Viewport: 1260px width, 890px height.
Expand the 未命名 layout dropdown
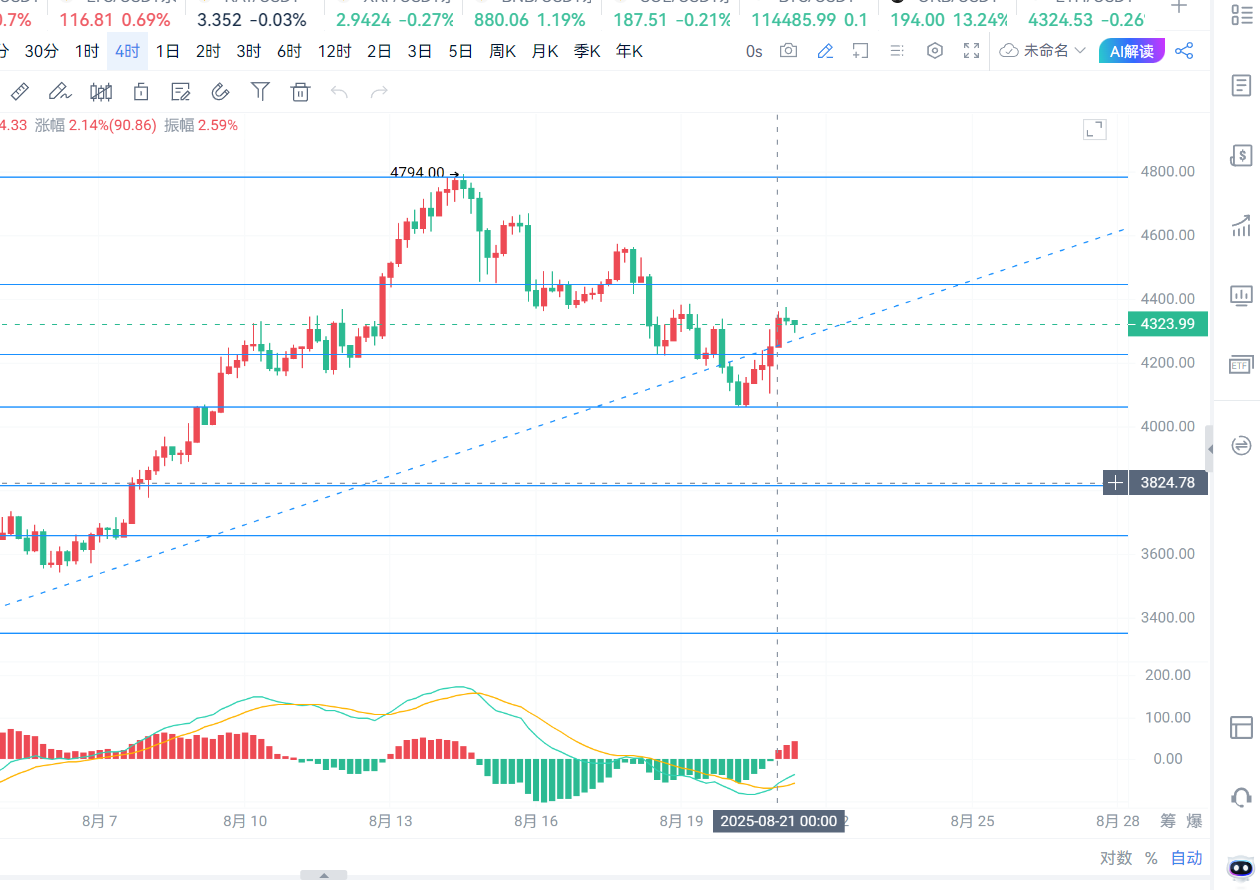pos(1043,51)
